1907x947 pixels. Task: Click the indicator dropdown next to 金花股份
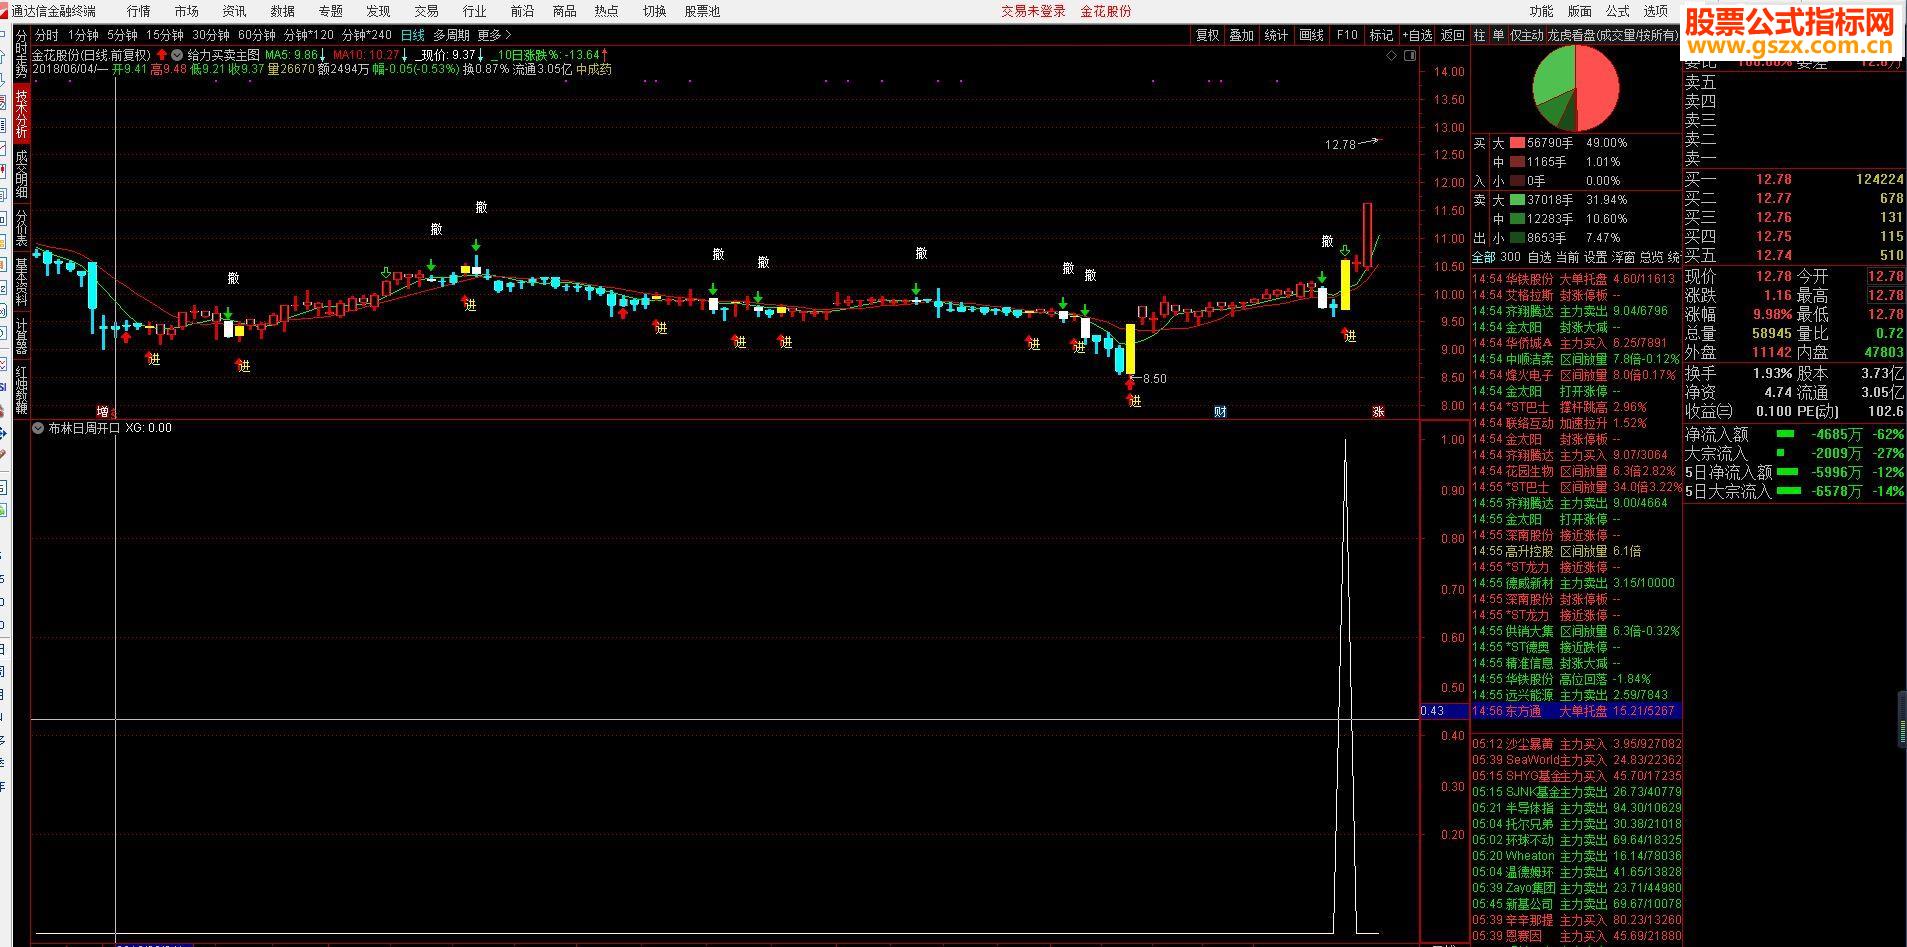coord(177,55)
